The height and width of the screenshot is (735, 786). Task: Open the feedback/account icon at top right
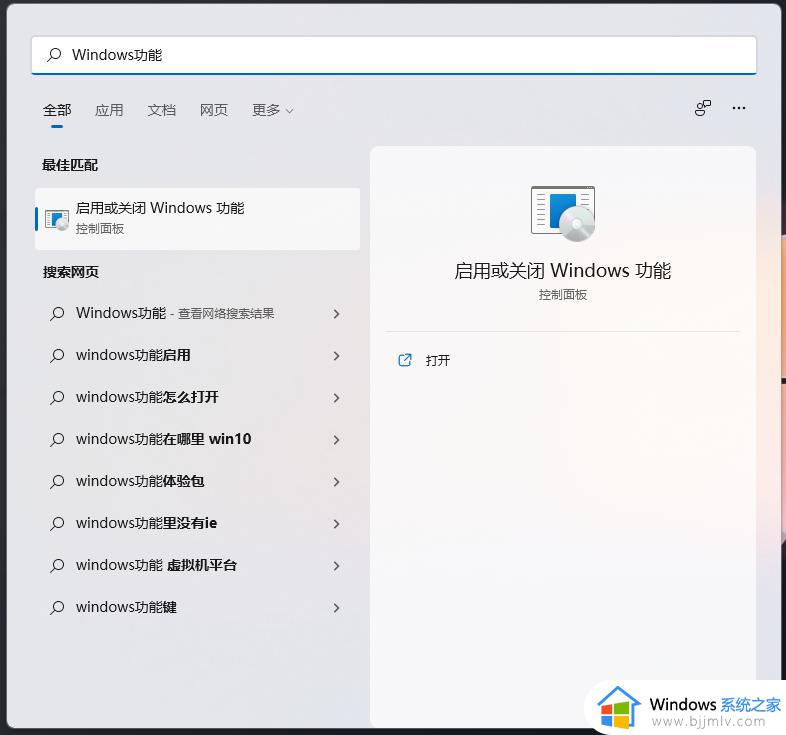click(x=703, y=108)
